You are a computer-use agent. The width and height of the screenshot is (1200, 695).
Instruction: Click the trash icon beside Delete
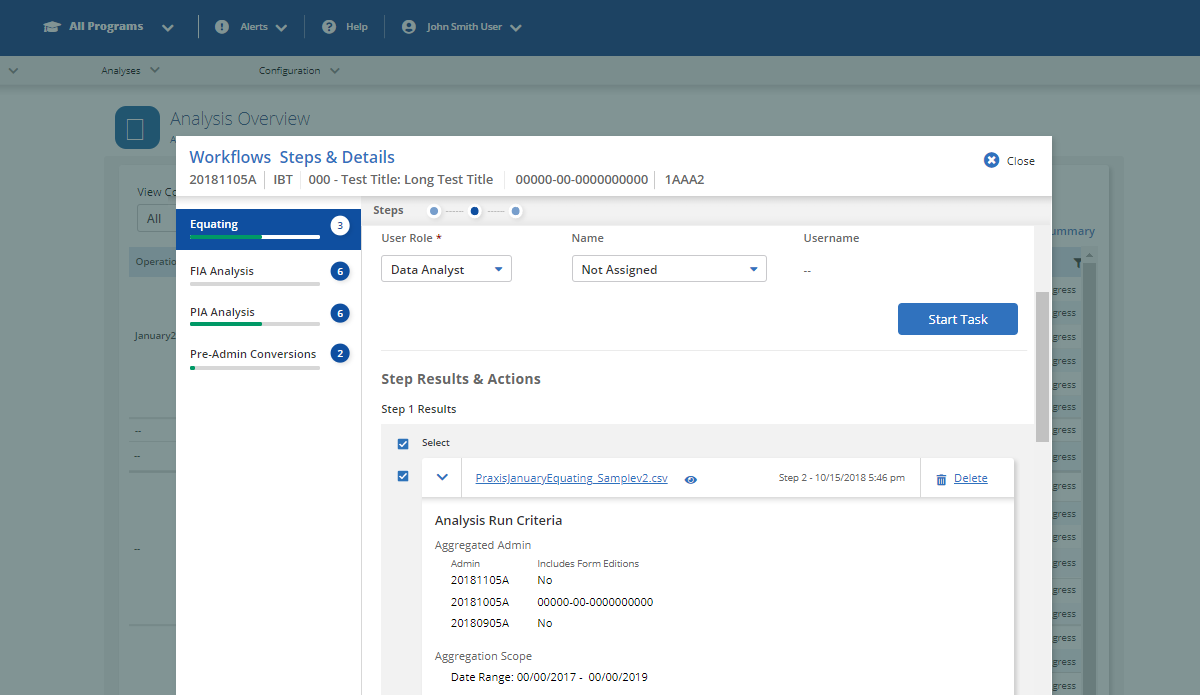click(x=941, y=479)
